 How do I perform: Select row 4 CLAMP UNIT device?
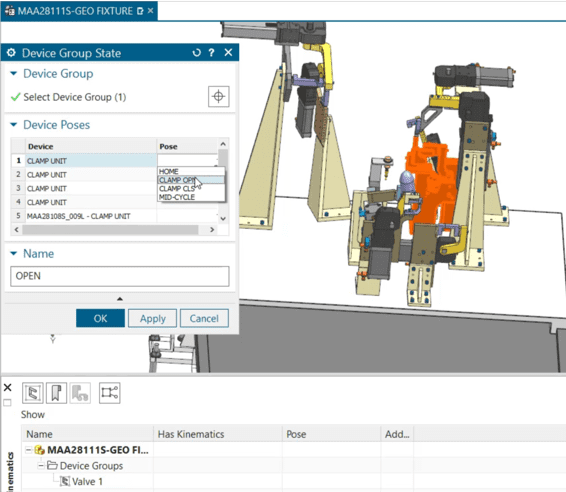pyautogui.click(x=91, y=202)
